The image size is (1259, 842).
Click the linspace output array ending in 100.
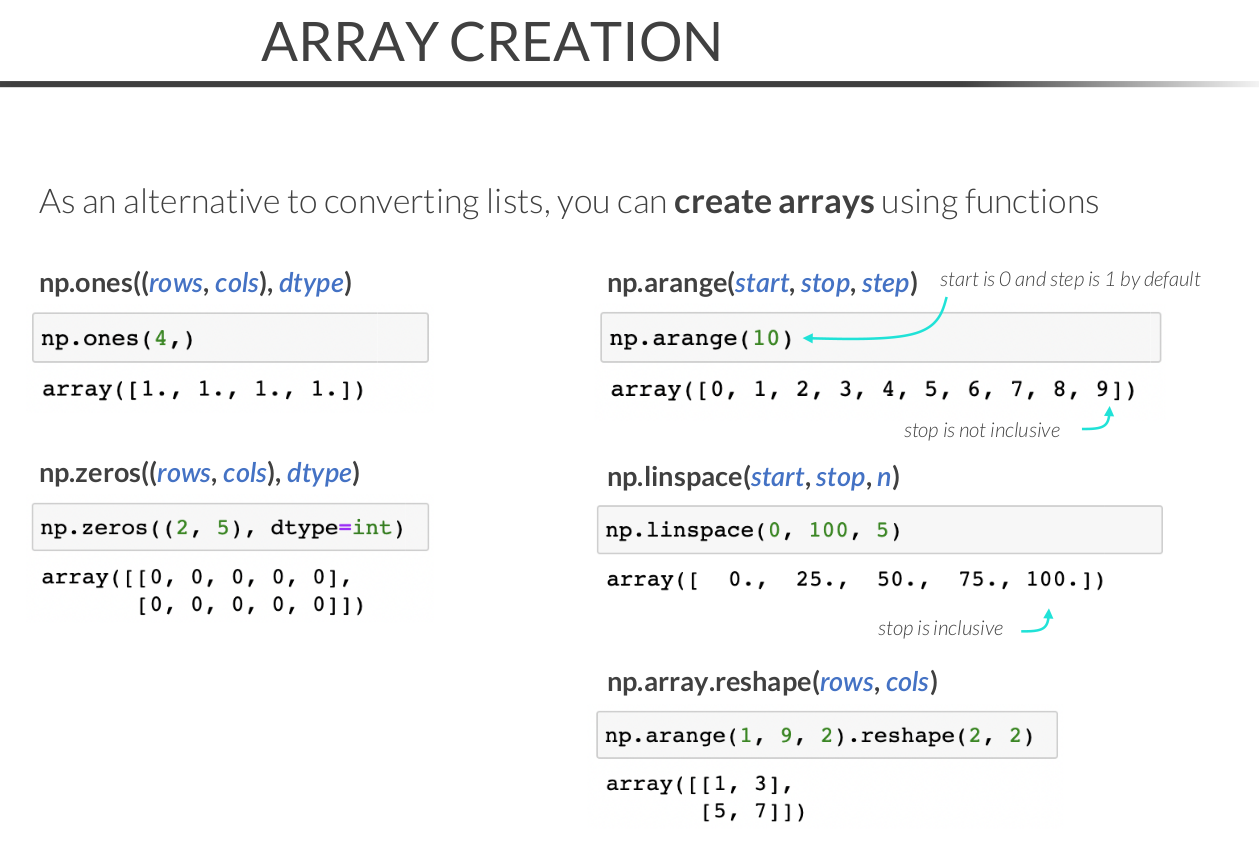tap(856, 580)
